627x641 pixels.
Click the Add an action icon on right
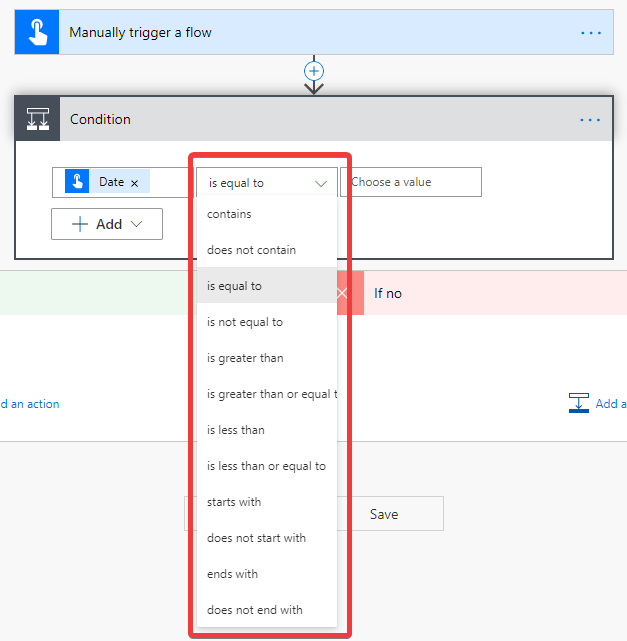[x=579, y=403]
